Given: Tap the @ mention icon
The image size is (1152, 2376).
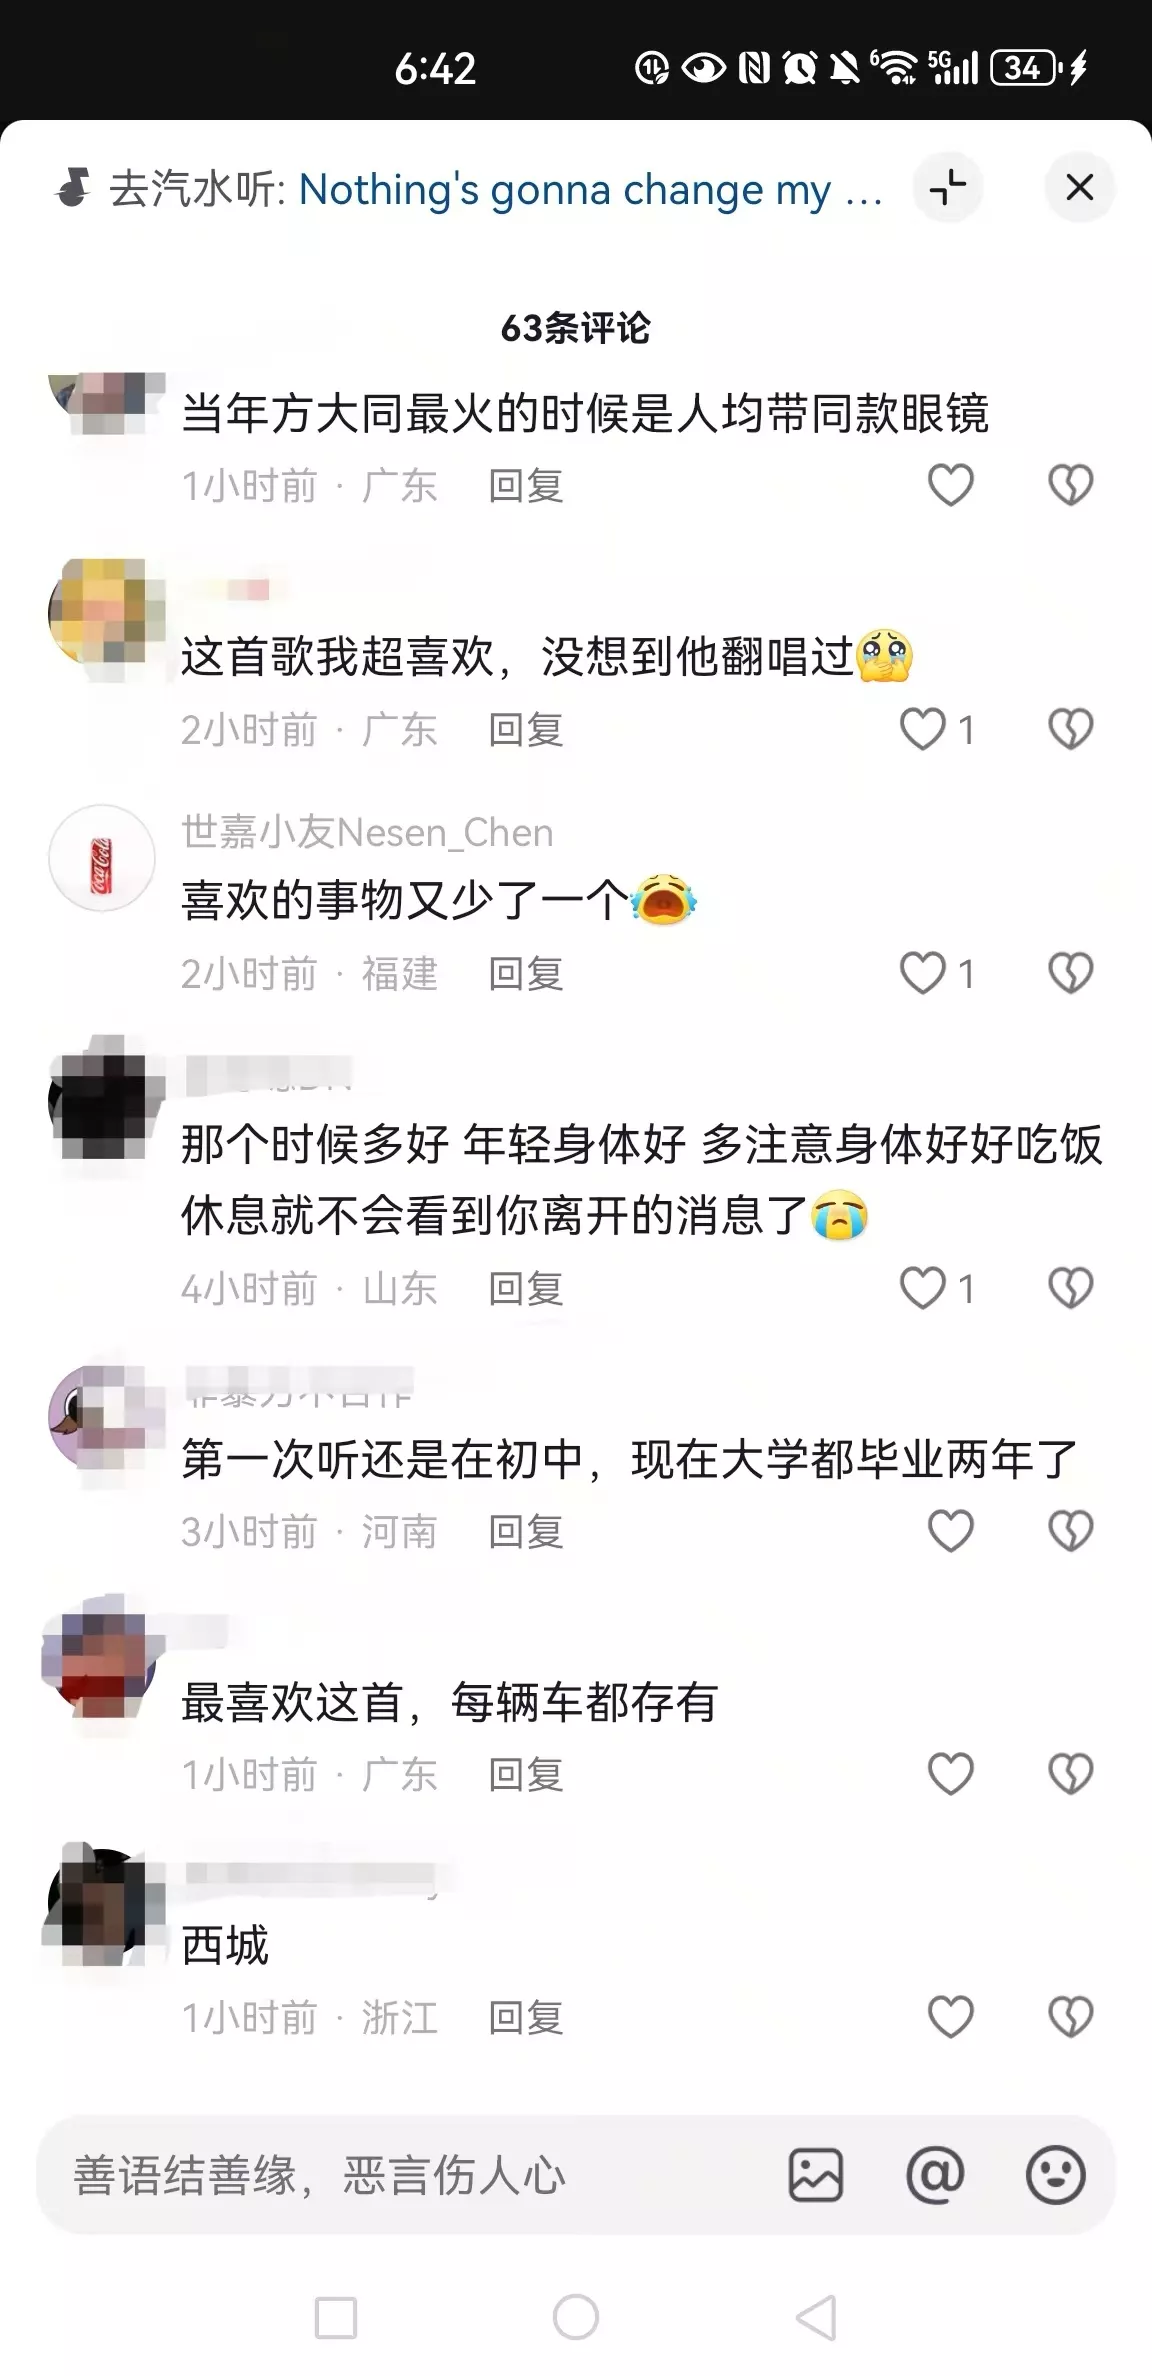Looking at the screenshot, I should point(935,2174).
